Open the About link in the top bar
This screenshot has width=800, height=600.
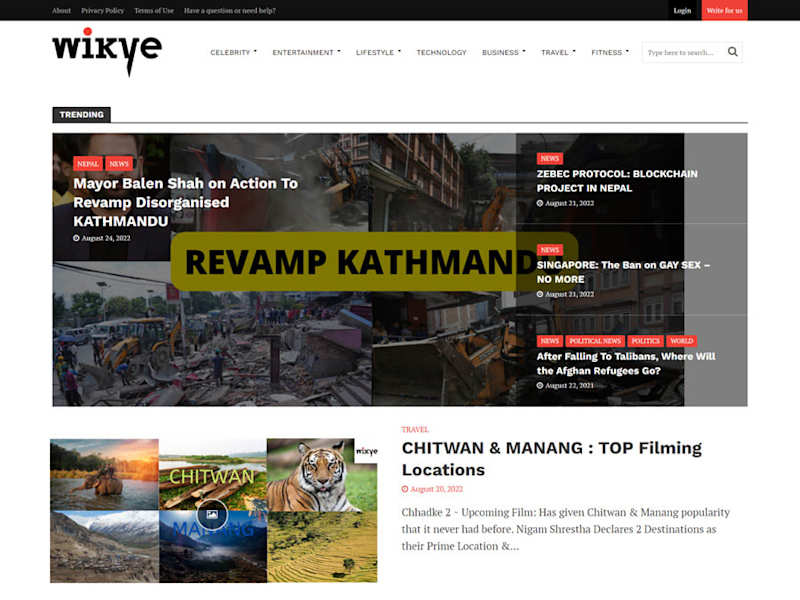click(61, 11)
